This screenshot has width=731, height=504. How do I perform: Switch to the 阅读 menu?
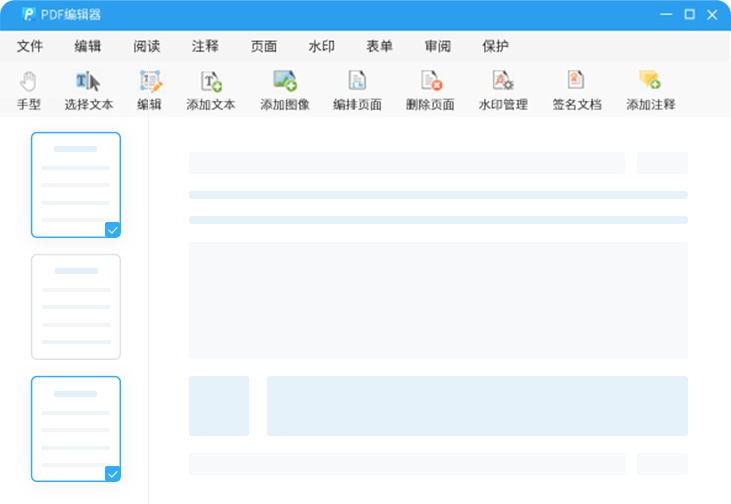[x=146, y=46]
